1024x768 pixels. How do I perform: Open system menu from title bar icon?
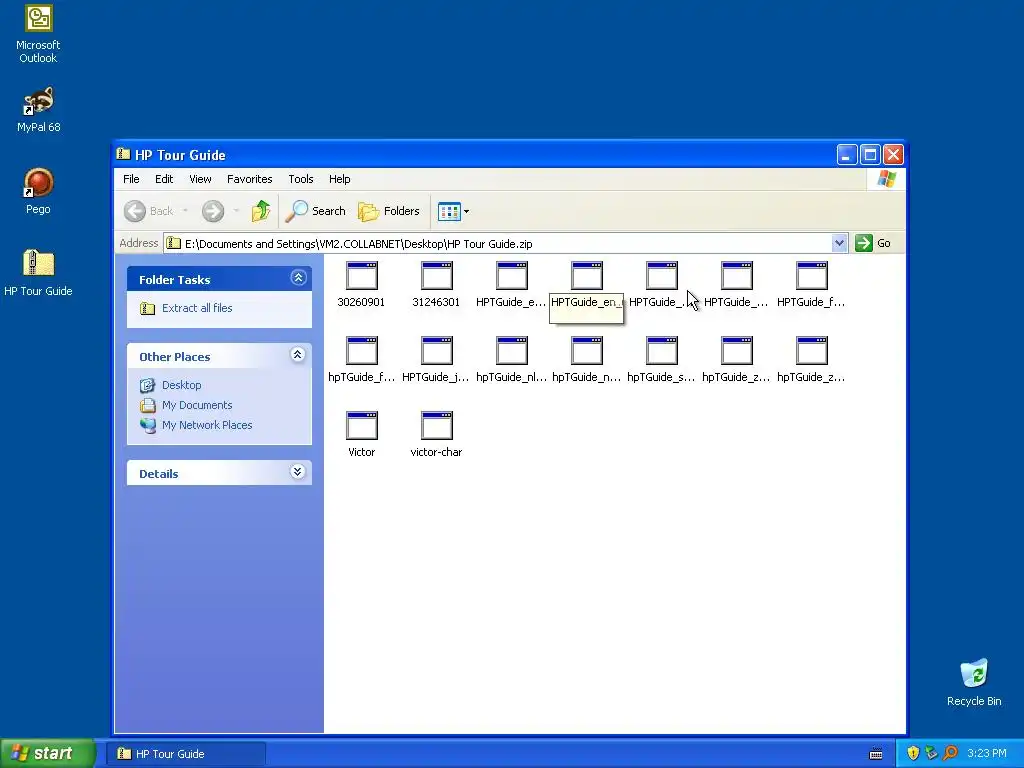123,154
